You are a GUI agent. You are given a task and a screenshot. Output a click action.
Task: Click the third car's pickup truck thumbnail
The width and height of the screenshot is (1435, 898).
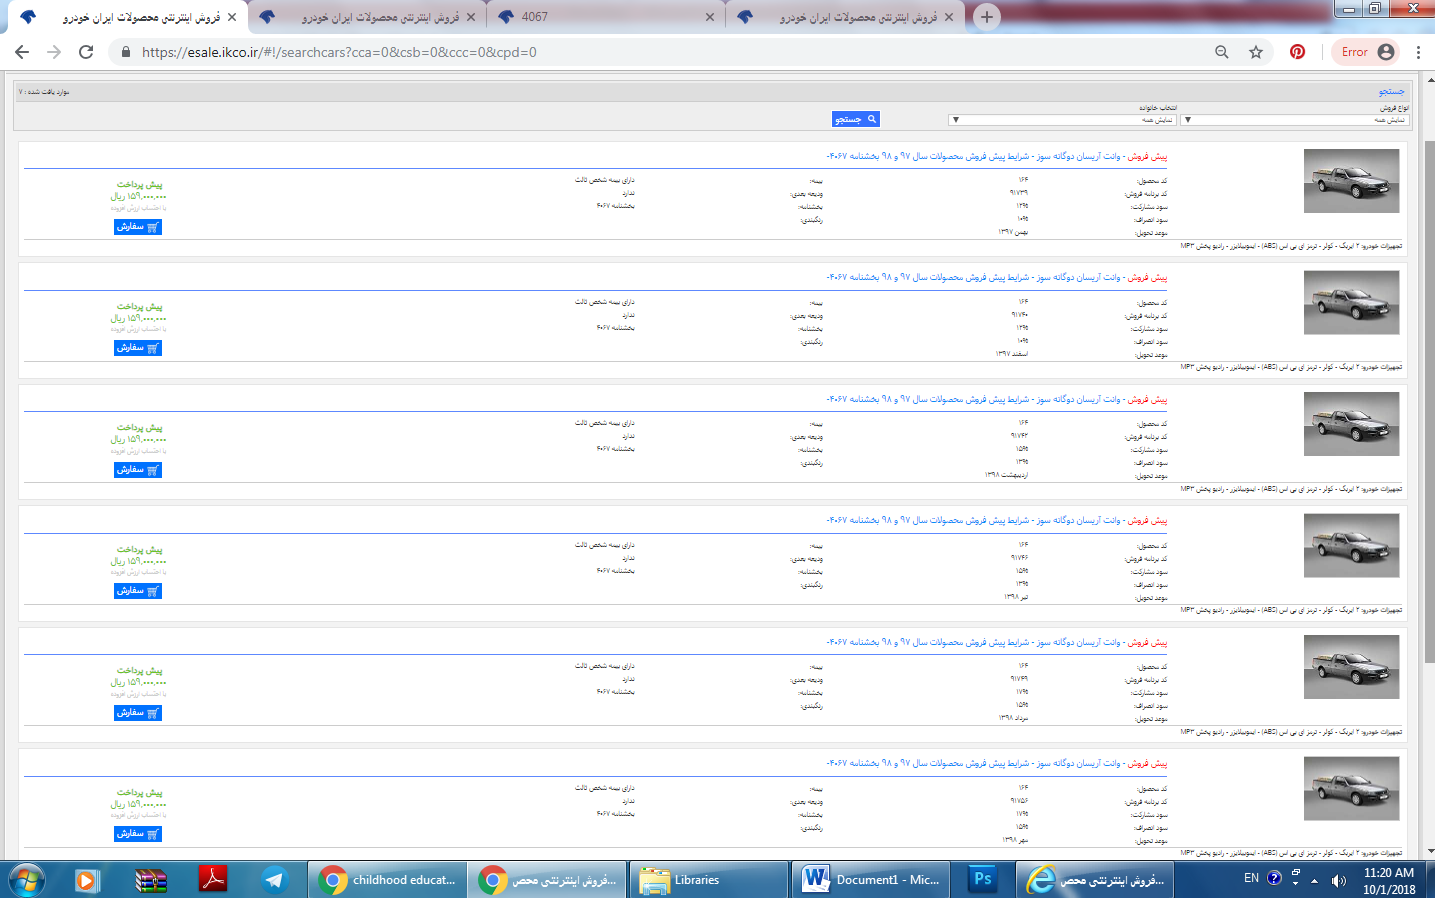[x=1351, y=424]
